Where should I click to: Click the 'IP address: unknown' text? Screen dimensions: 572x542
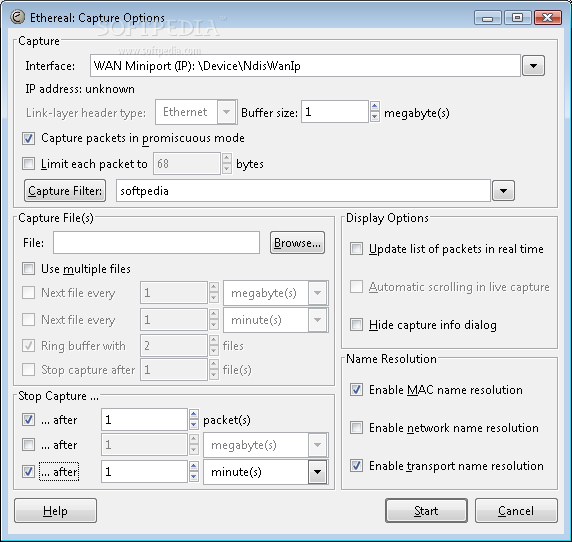click(80, 89)
